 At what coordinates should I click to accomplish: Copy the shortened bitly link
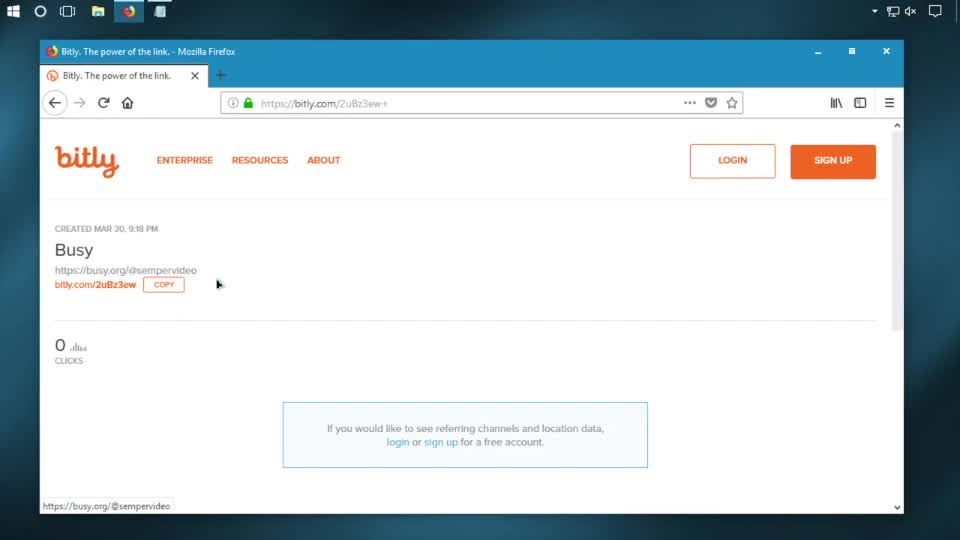[163, 285]
